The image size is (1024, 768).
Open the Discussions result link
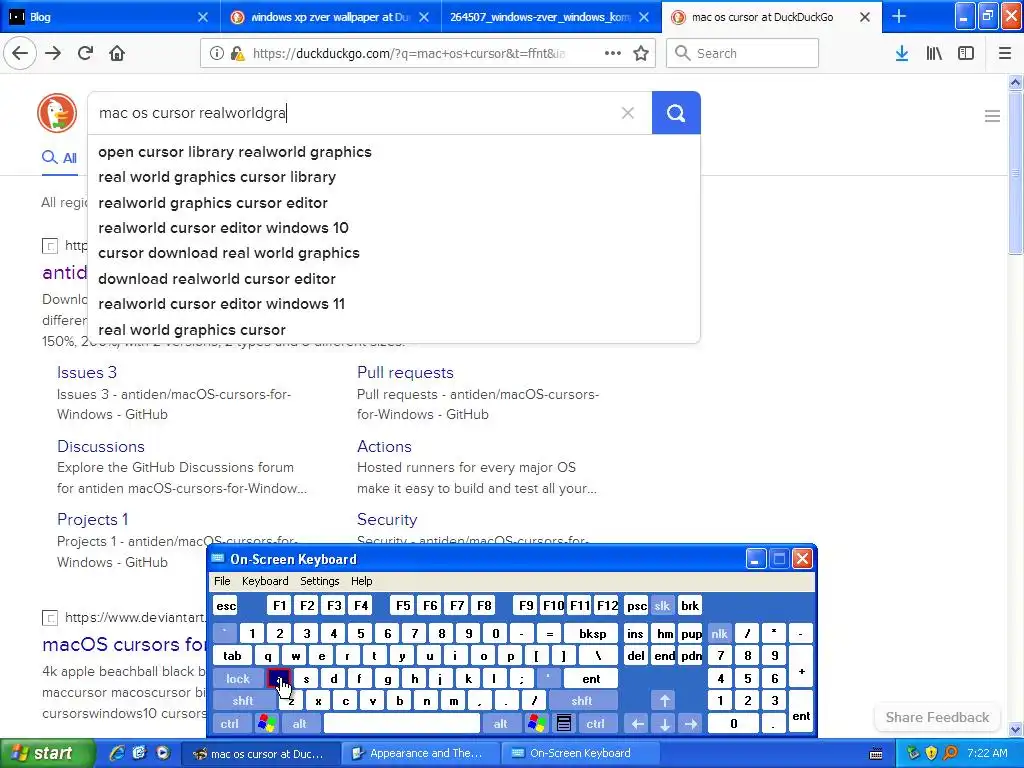(101, 446)
